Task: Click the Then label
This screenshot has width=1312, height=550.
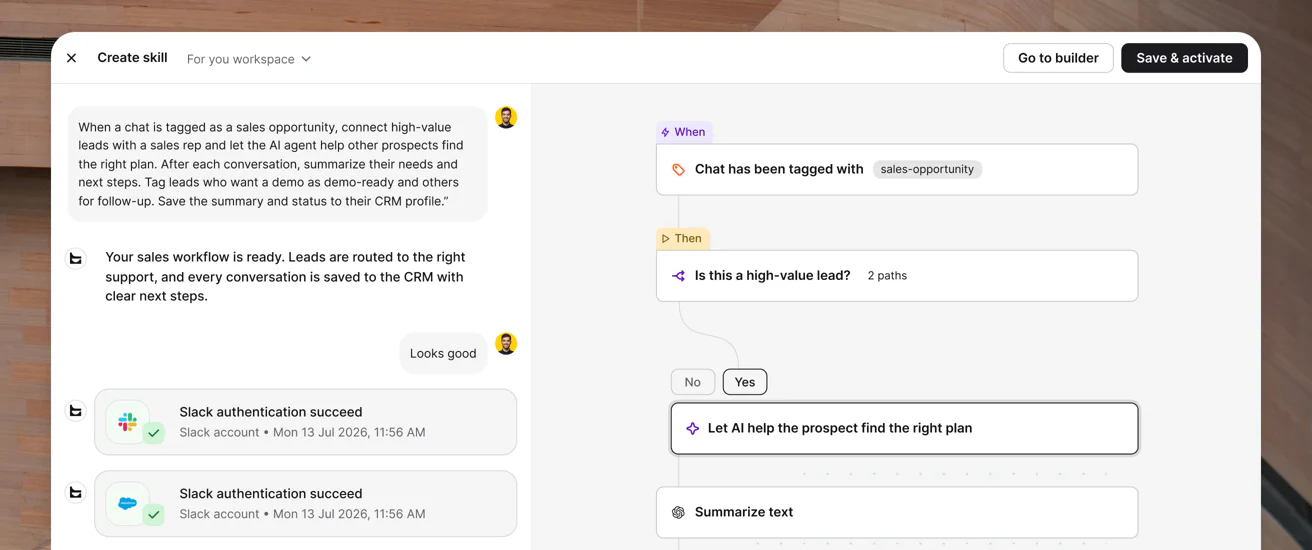Action: (x=683, y=239)
